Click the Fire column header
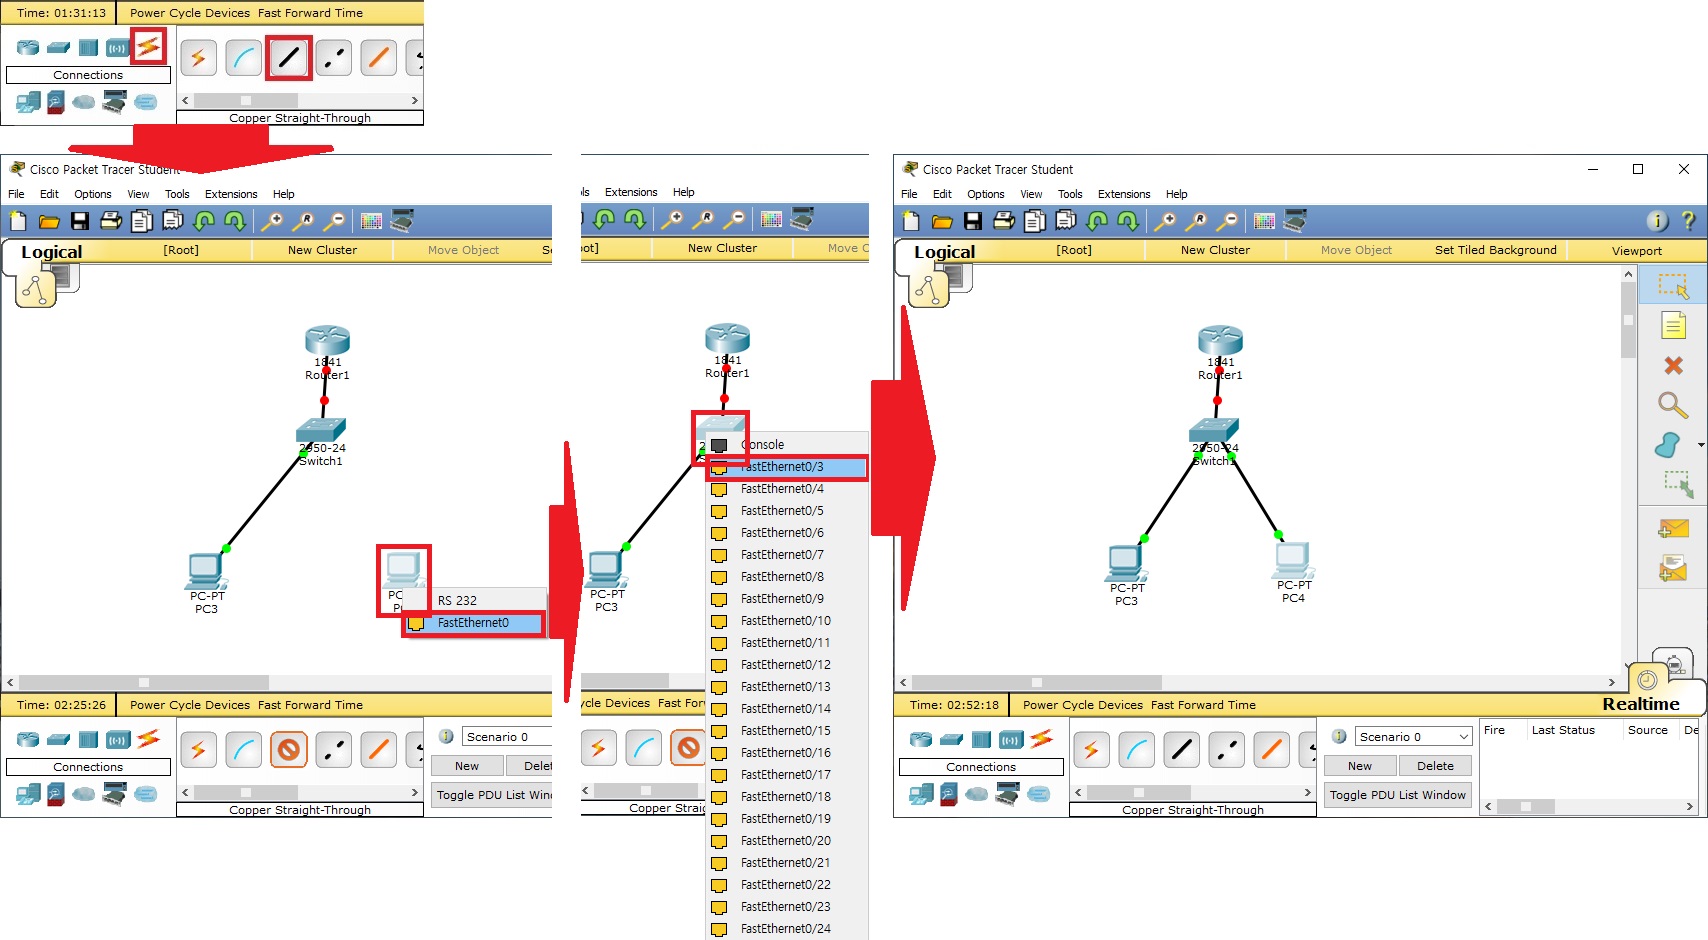This screenshot has height=940, width=1708. click(x=1494, y=730)
